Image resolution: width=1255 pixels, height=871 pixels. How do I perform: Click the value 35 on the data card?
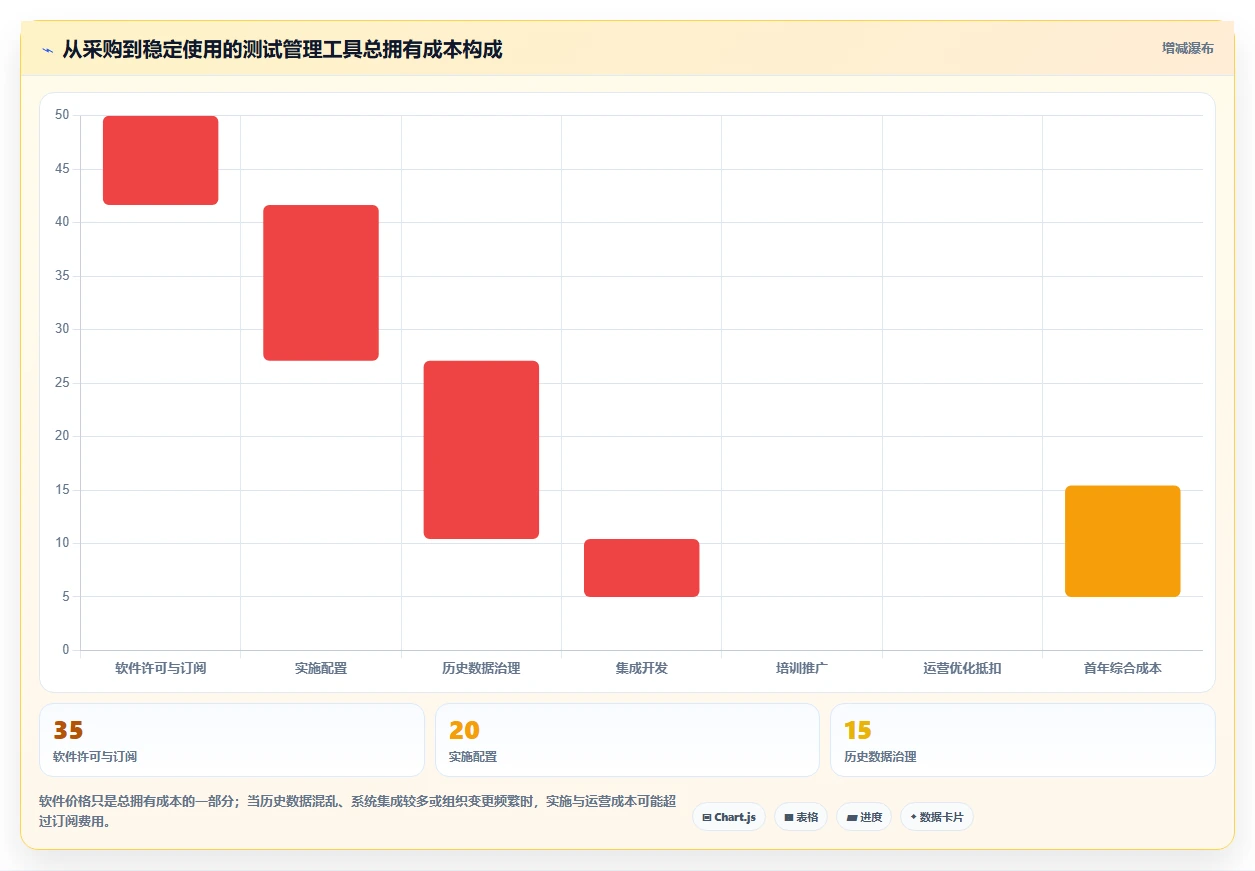click(68, 731)
